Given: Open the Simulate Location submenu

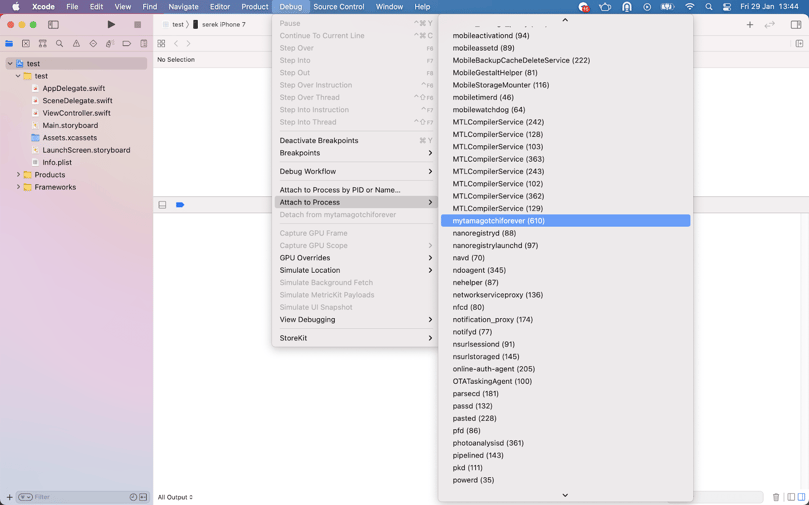Looking at the screenshot, I should click(355, 270).
